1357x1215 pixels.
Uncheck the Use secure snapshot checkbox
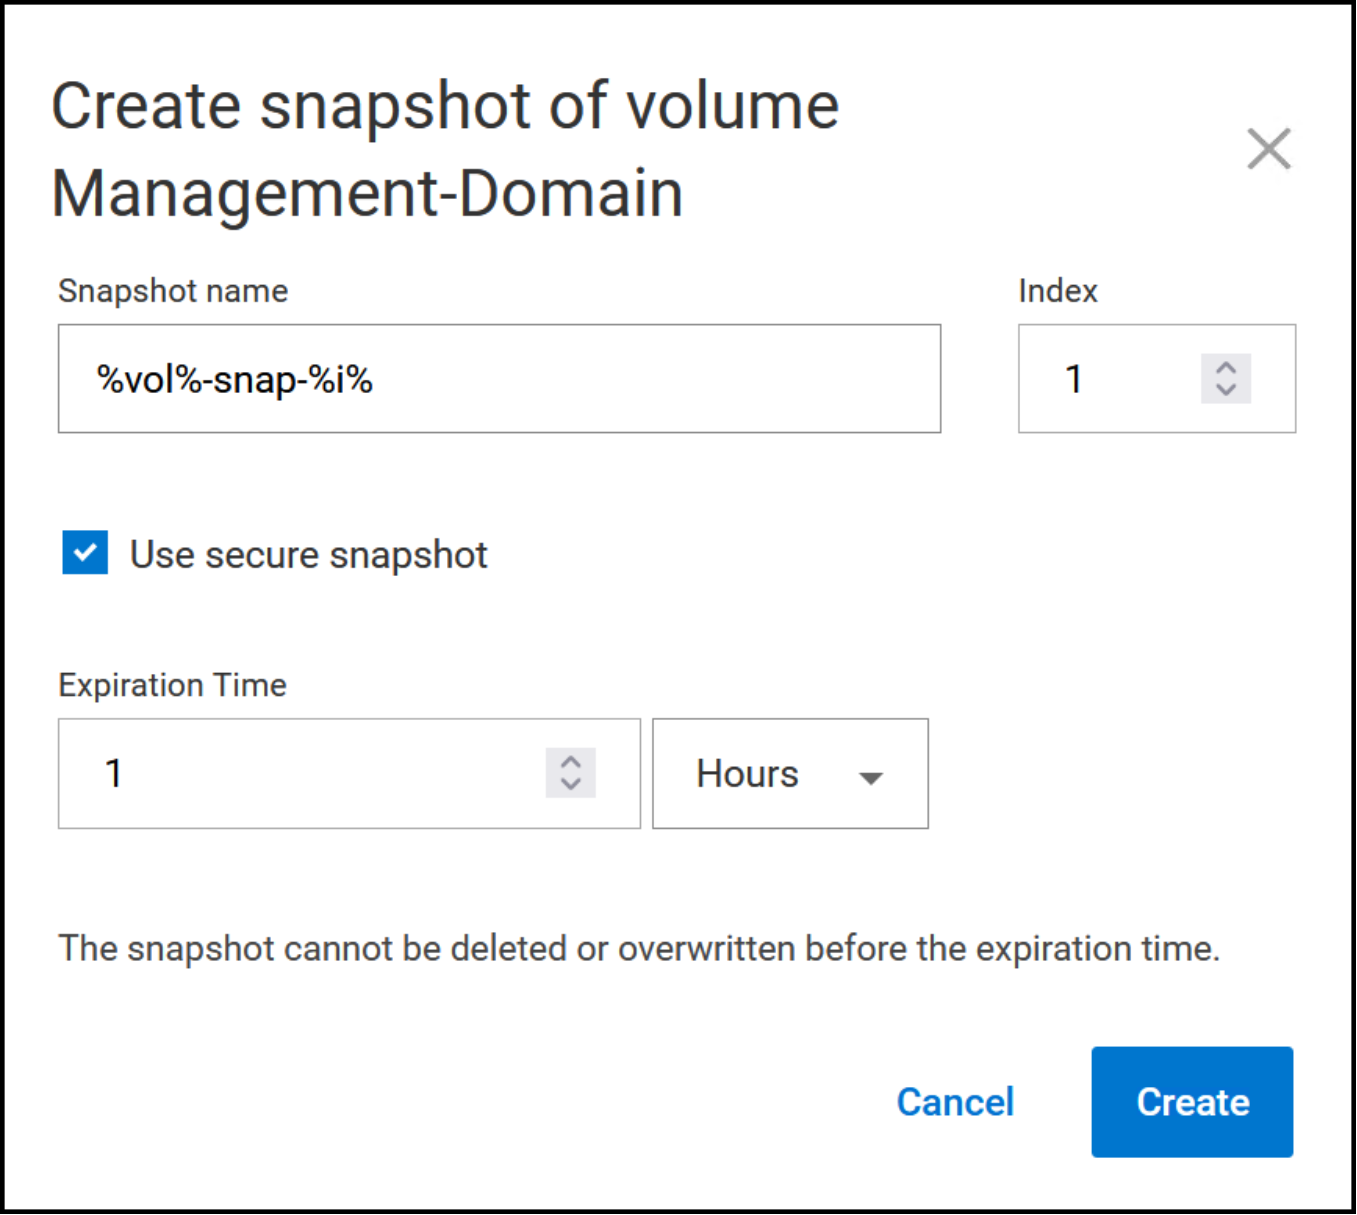pyautogui.click(x=85, y=552)
